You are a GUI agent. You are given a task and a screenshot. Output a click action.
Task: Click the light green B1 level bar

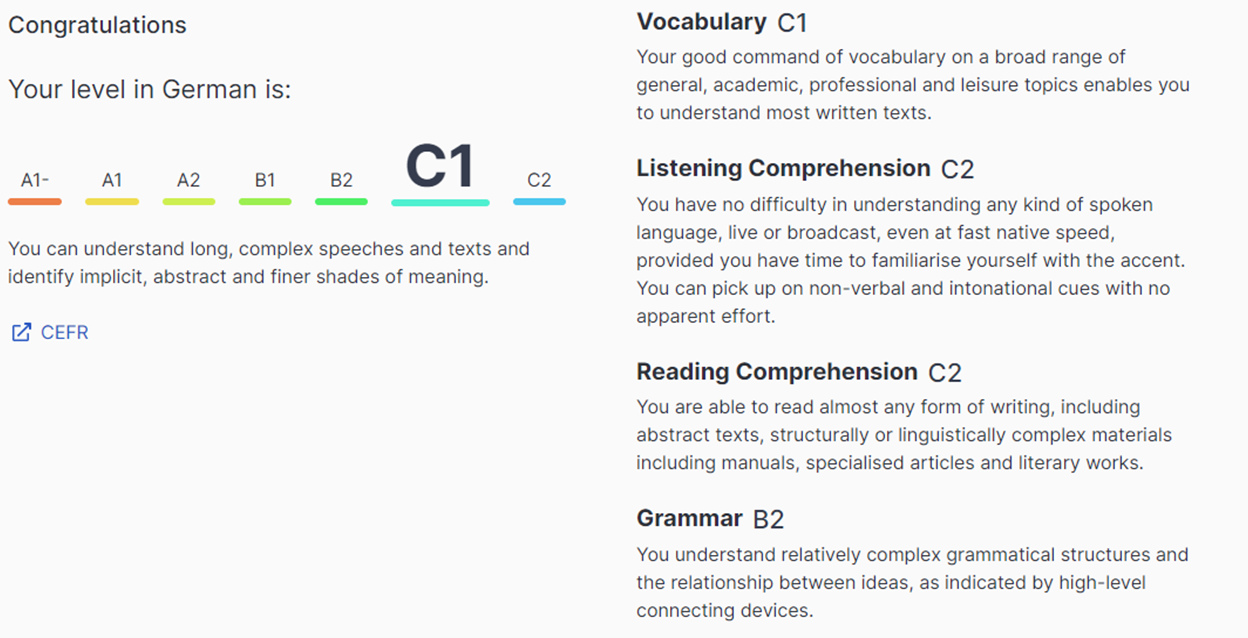(265, 202)
